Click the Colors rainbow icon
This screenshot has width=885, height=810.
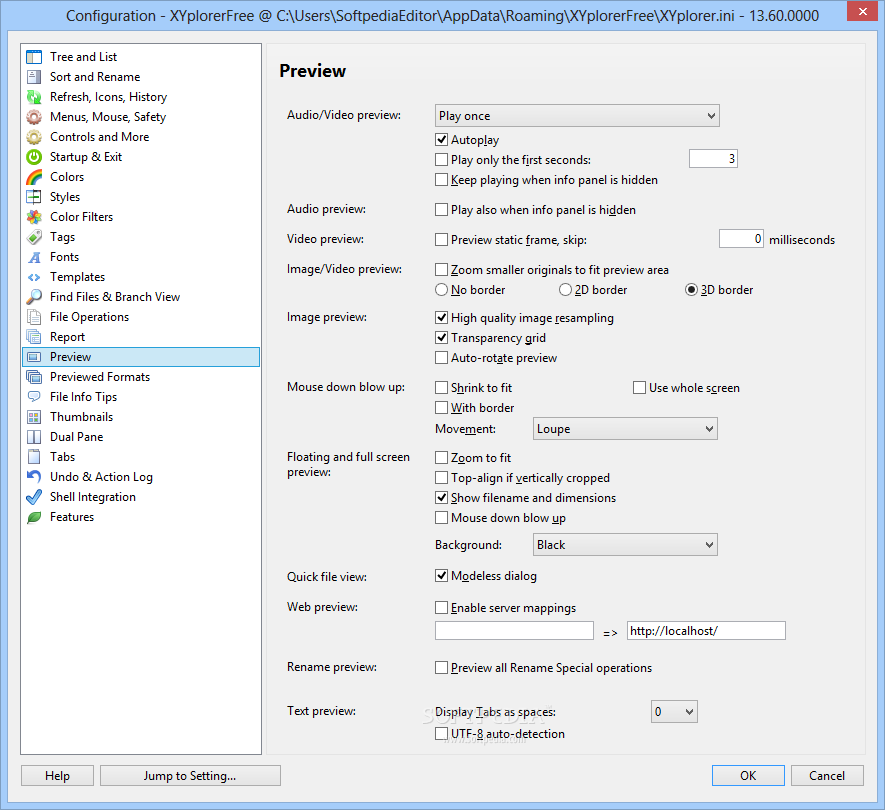click(x=34, y=177)
